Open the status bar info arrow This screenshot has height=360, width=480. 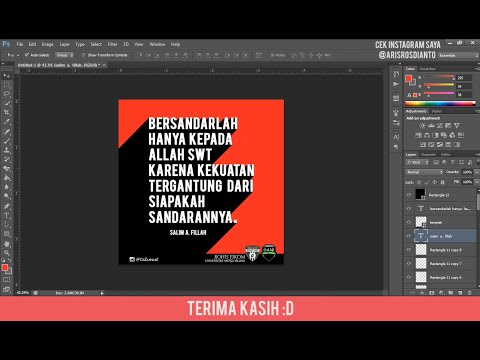click(x=102, y=293)
